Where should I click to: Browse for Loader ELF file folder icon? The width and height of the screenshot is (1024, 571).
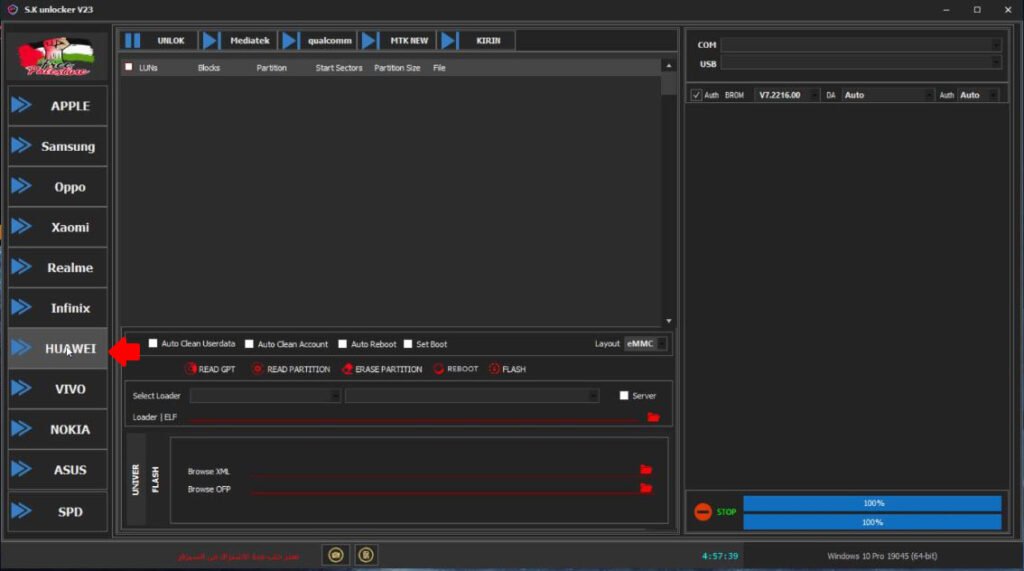coord(653,417)
